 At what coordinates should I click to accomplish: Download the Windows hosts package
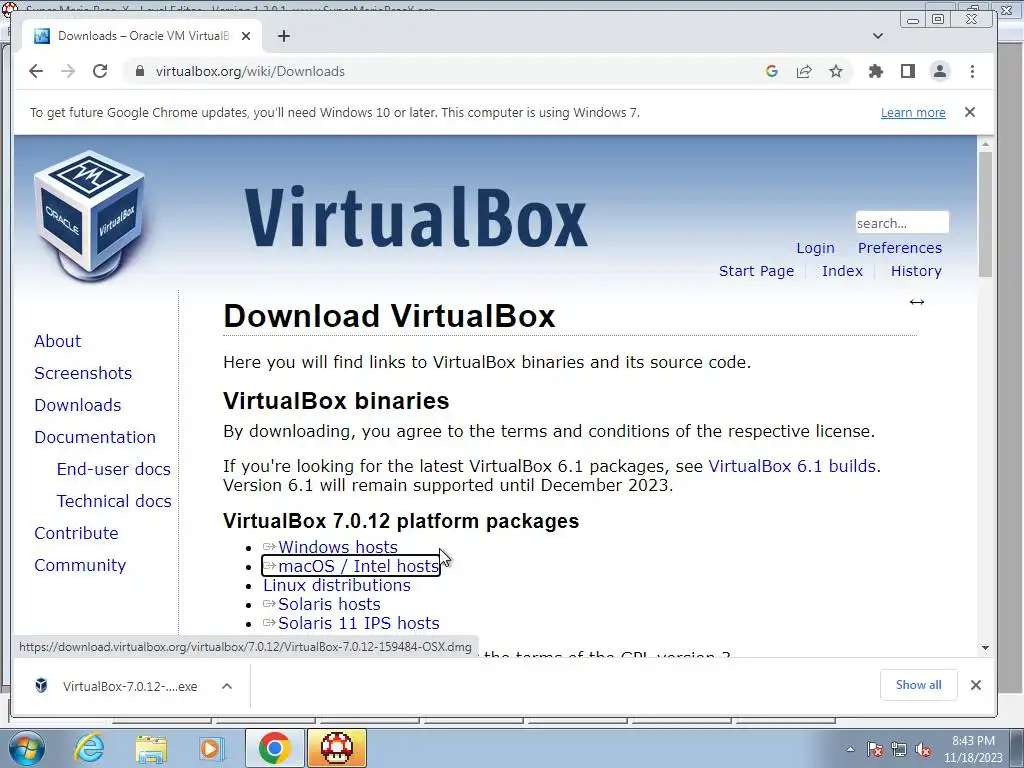pyautogui.click(x=338, y=547)
